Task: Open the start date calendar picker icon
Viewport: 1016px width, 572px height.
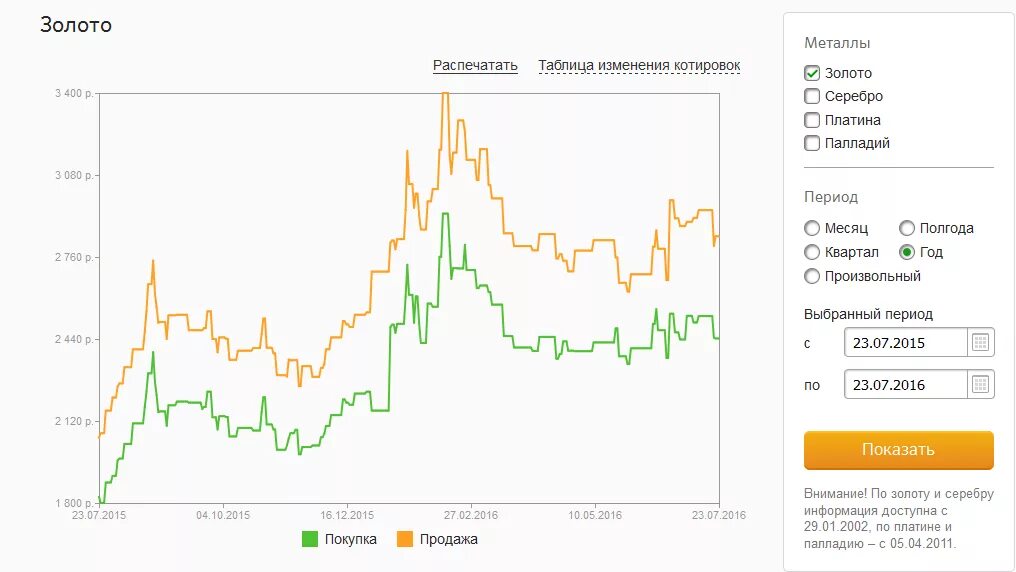Action: click(981, 343)
